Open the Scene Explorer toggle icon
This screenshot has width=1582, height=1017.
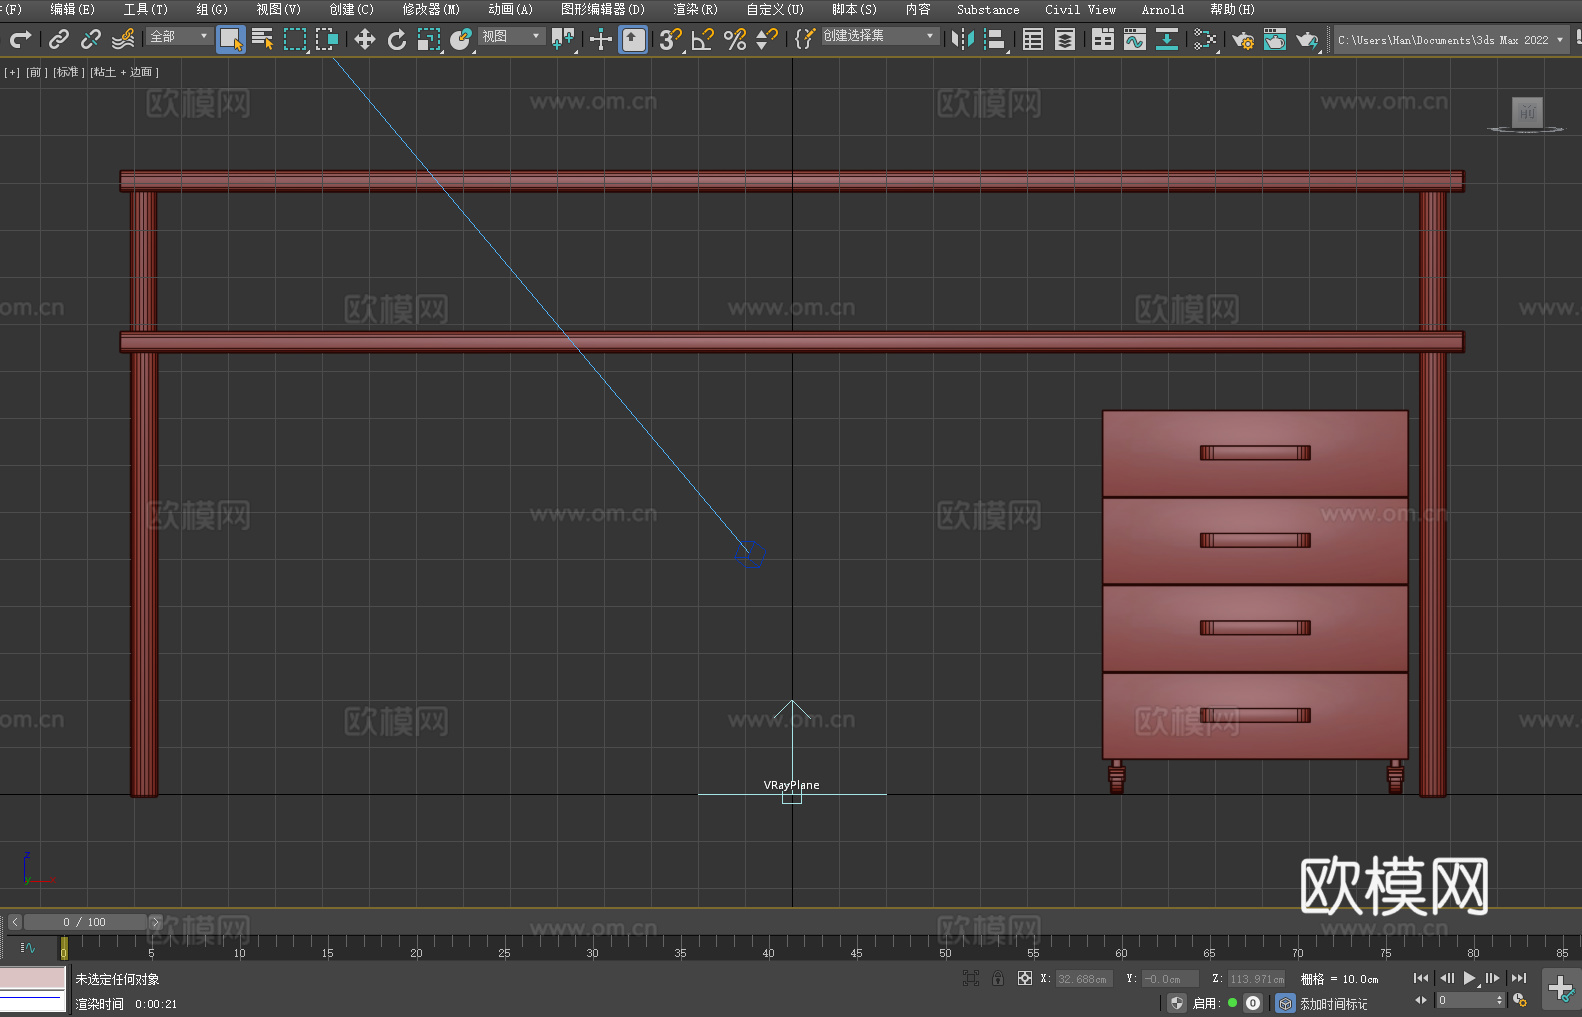(1033, 39)
